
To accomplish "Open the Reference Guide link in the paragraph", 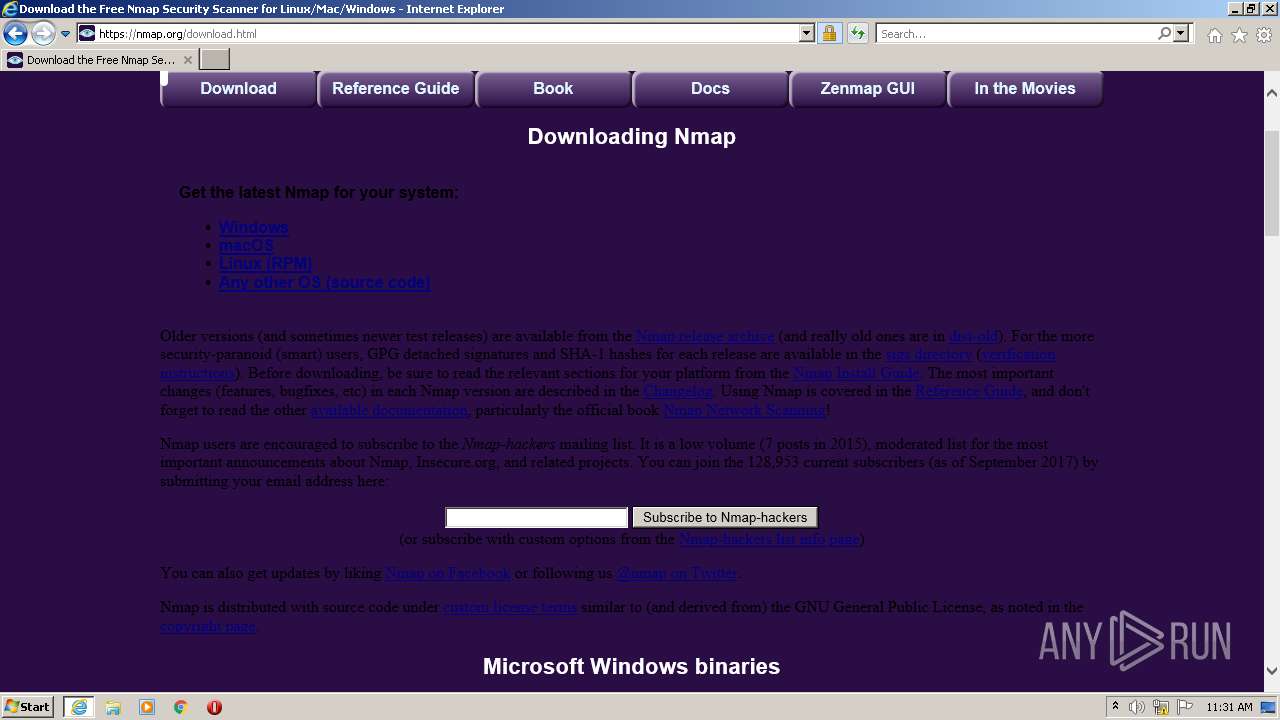I will tap(969, 391).
